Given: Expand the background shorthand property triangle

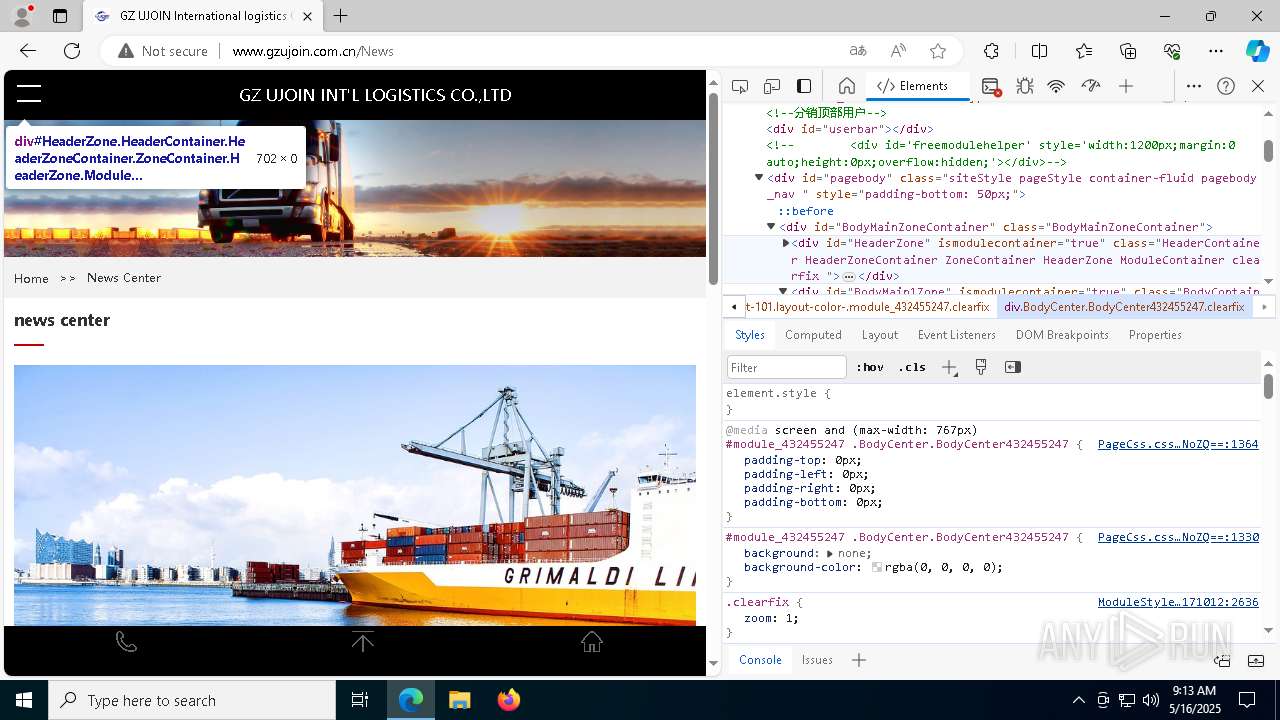Looking at the screenshot, I should (830, 553).
